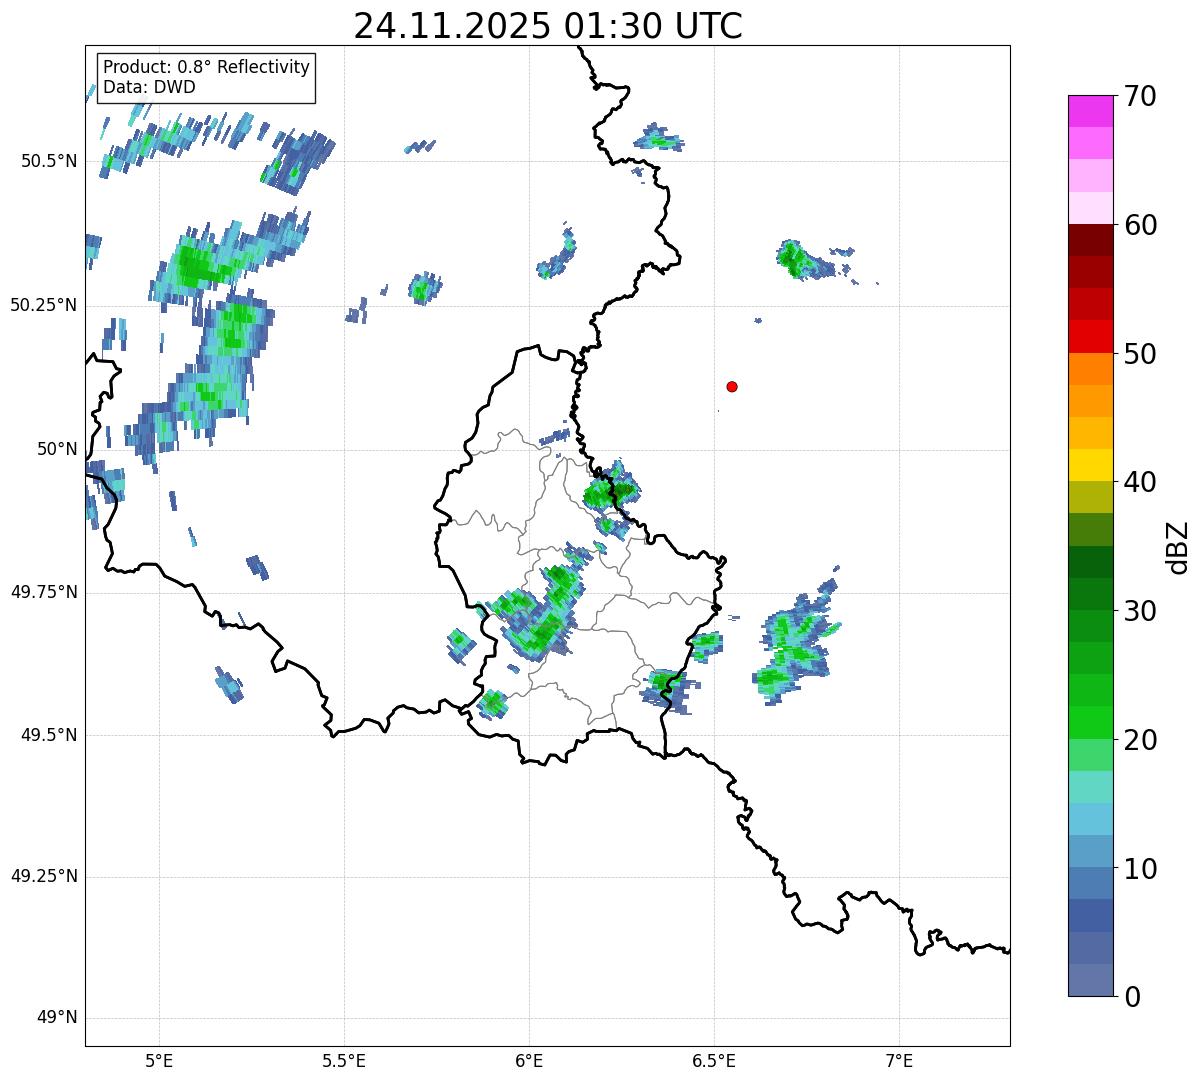Click the "Data: DWD" label

point(149,87)
